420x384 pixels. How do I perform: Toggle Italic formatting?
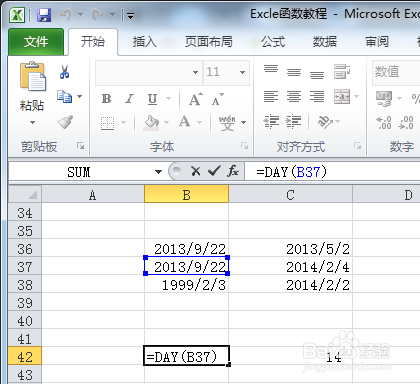[x=129, y=99]
